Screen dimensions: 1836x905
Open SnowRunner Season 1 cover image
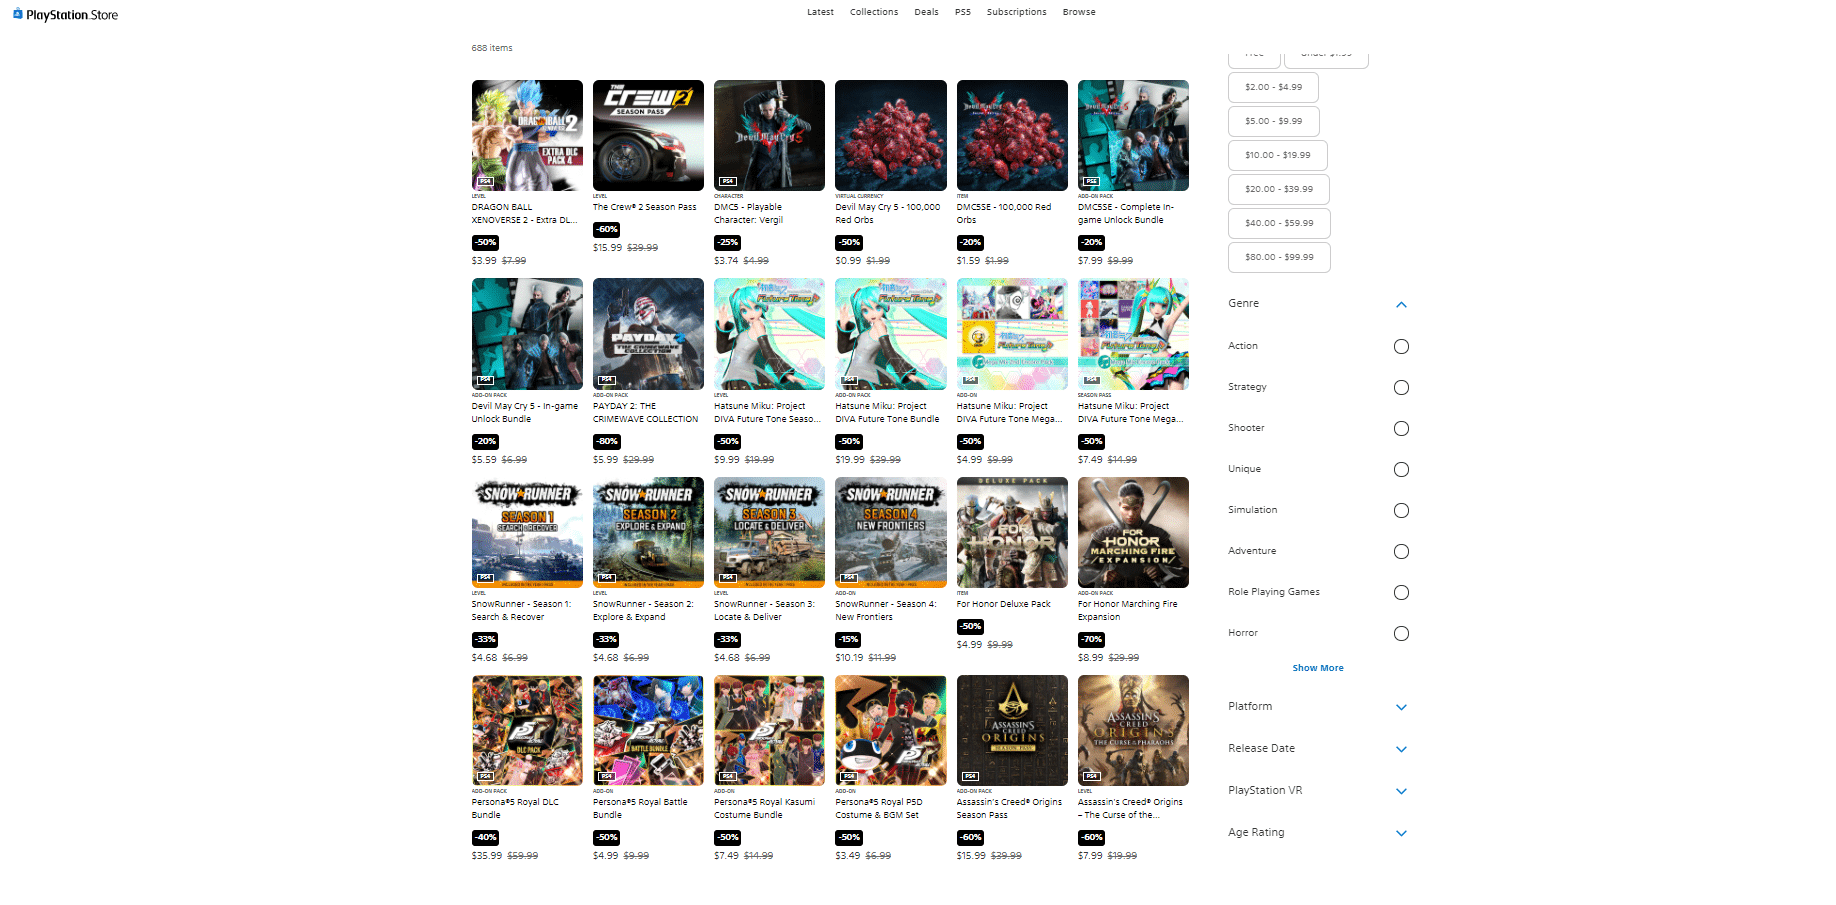click(x=527, y=532)
